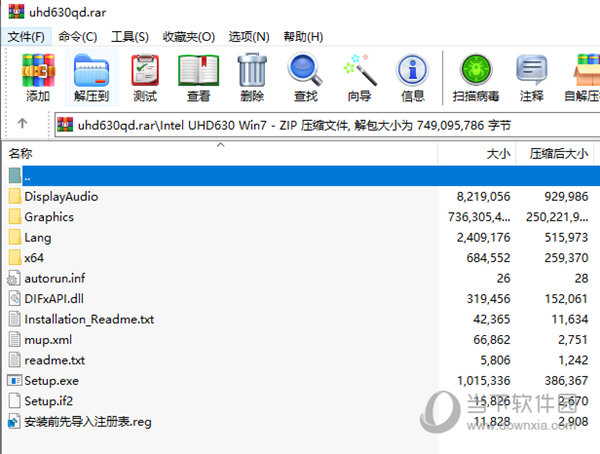Click the autorun.inf file icon
Image resolution: width=600 pixels, height=454 pixels.
tap(14, 278)
